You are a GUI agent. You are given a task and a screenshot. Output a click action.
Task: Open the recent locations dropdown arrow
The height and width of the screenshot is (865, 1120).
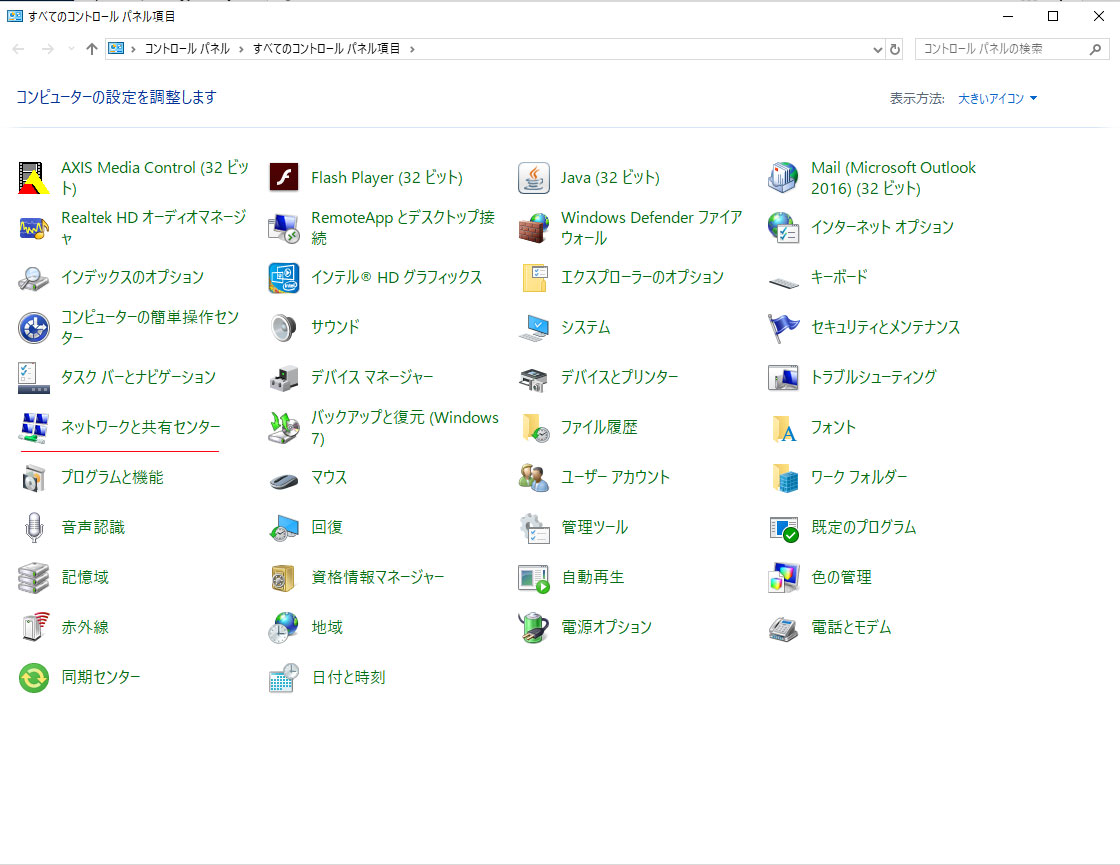tap(71, 49)
